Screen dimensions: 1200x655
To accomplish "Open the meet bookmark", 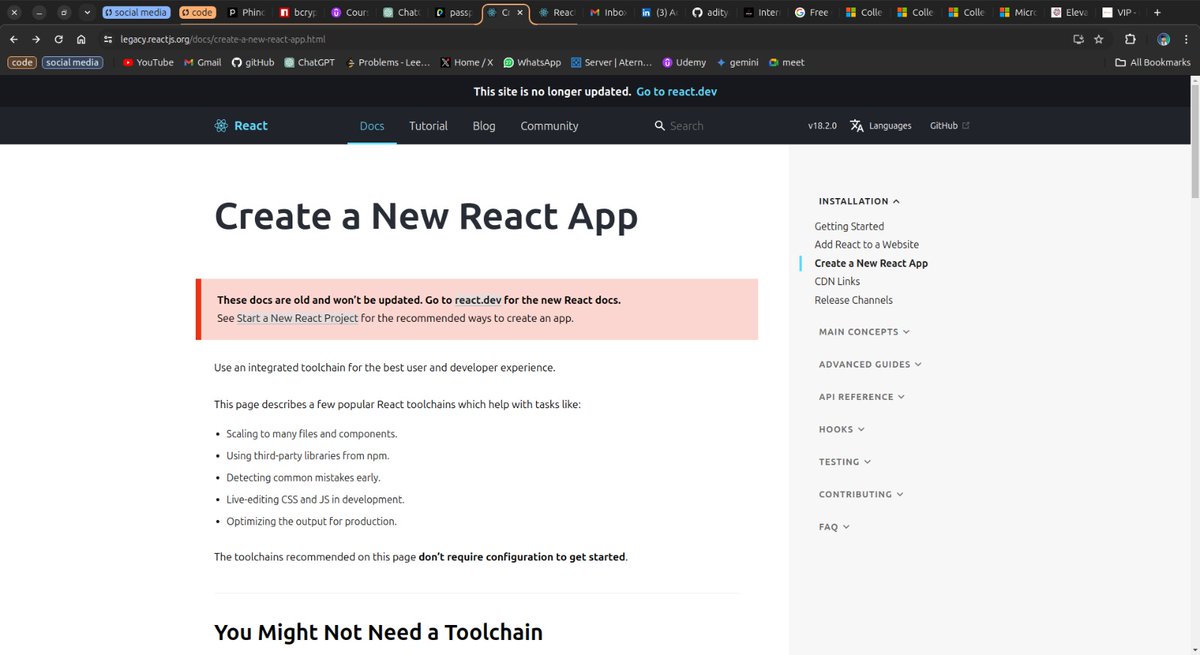I will (787, 62).
